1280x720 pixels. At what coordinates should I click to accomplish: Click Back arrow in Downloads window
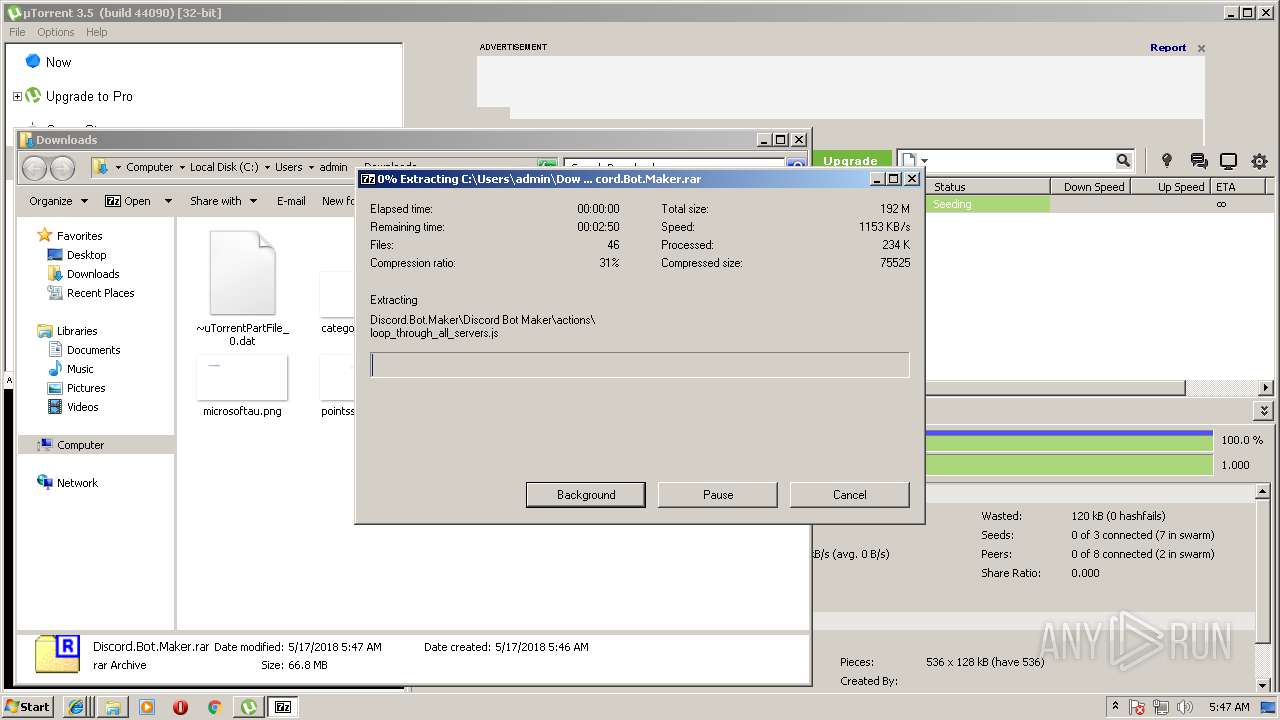click(x=34, y=168)
